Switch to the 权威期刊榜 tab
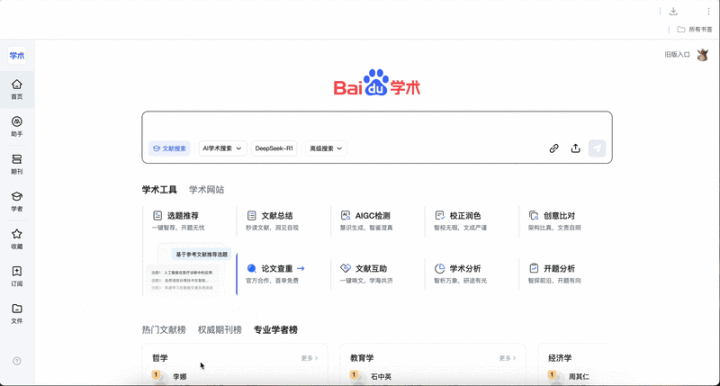This screenshot has width=720, height=386. [219, 330]
